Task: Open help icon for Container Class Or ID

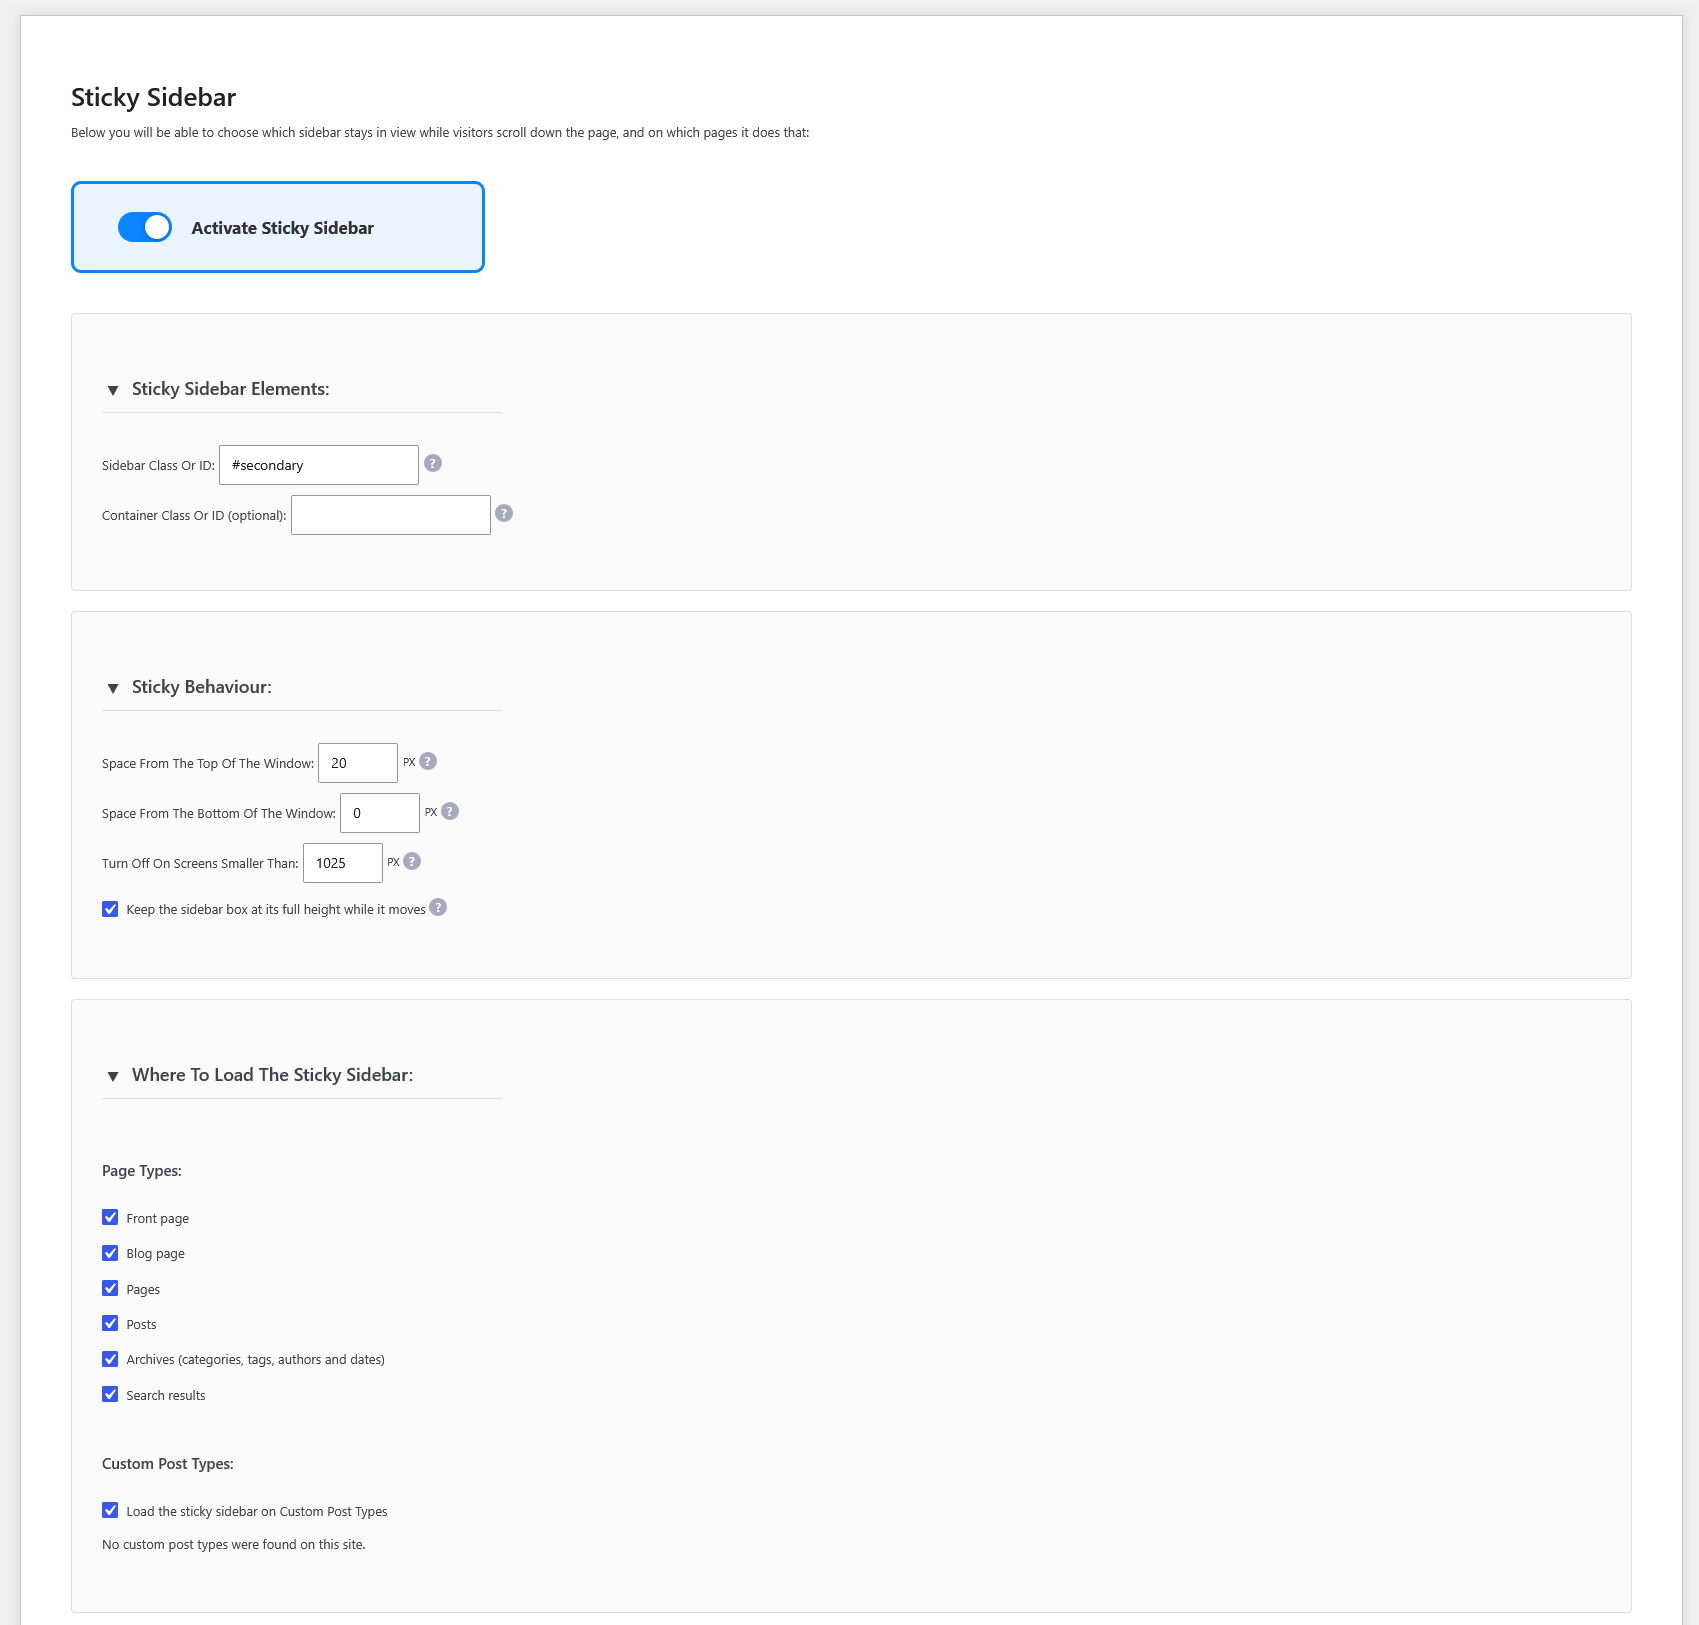Action: (504, 513)
